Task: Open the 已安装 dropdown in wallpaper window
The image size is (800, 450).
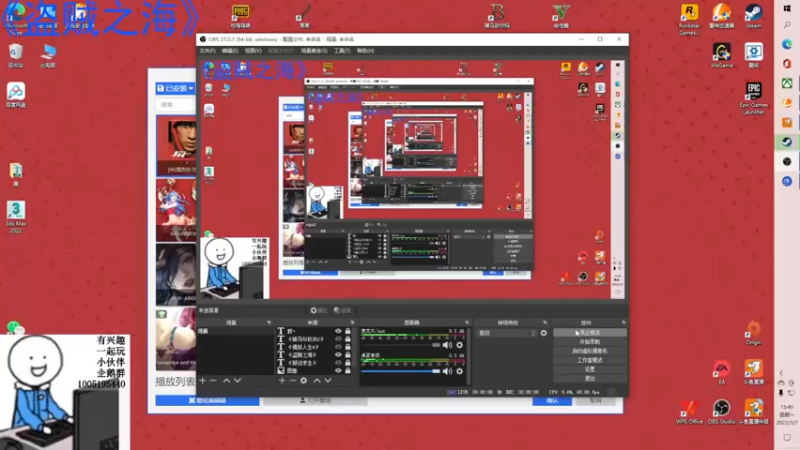Action: click(176, 88)
